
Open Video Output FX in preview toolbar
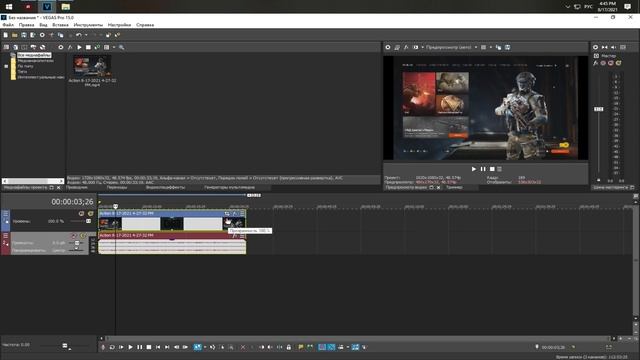tap(406, 47)
